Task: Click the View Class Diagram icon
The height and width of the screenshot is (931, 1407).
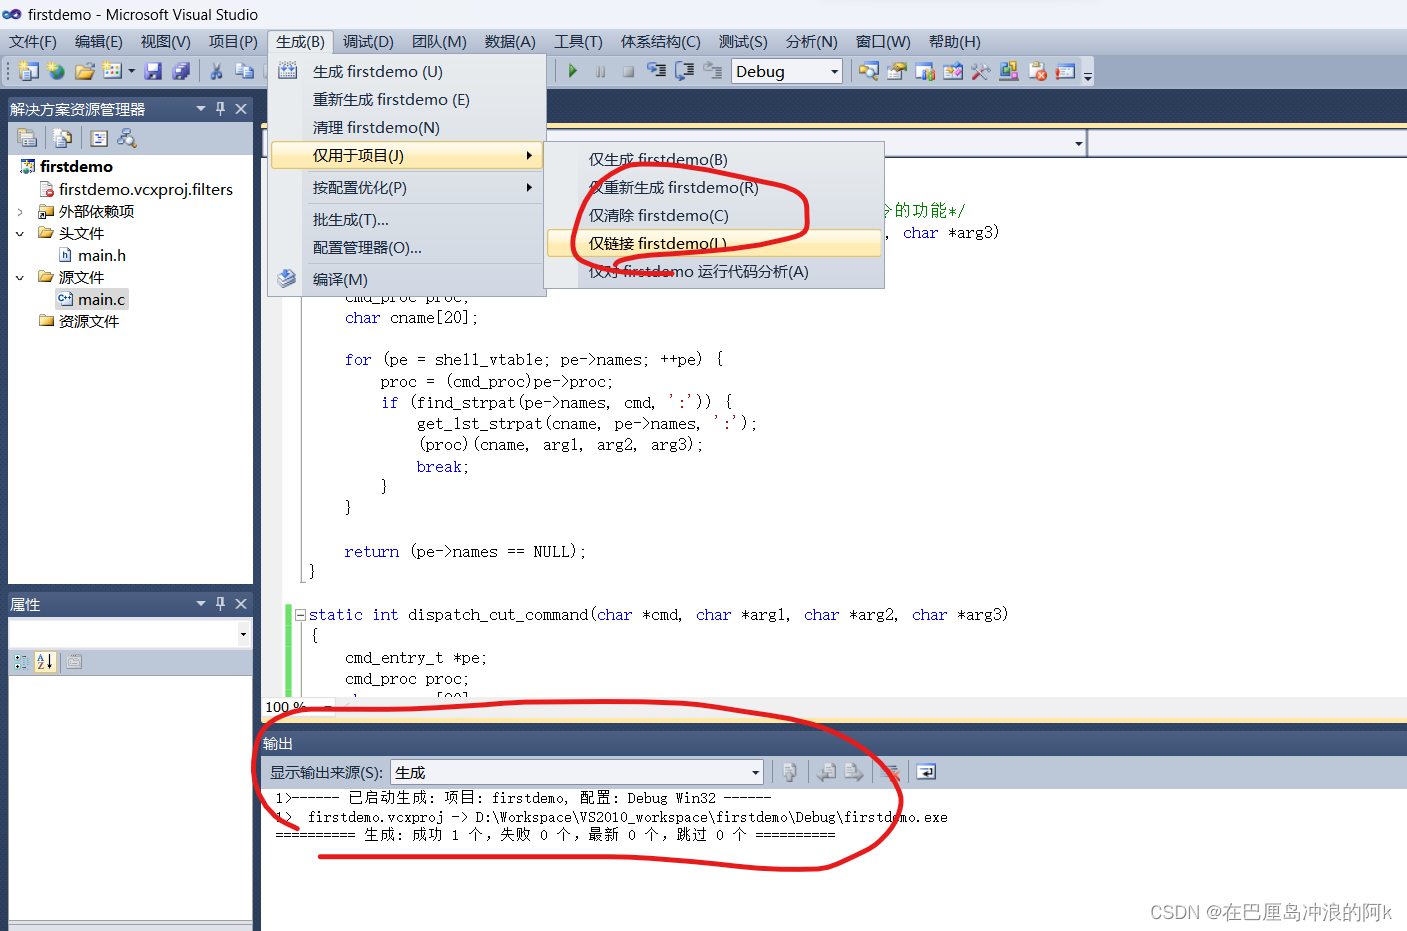Action: [126, 138]
